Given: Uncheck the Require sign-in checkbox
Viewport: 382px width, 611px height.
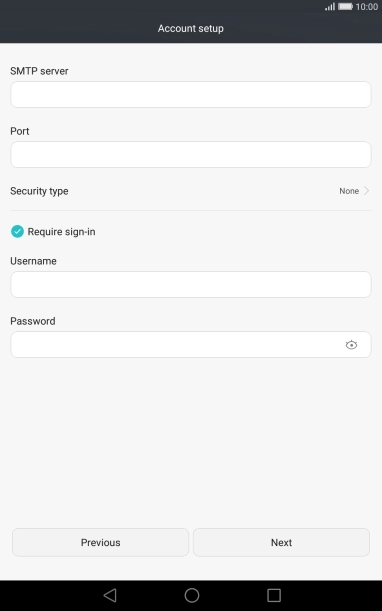Looking at the screenshot, I should [17, 231].
